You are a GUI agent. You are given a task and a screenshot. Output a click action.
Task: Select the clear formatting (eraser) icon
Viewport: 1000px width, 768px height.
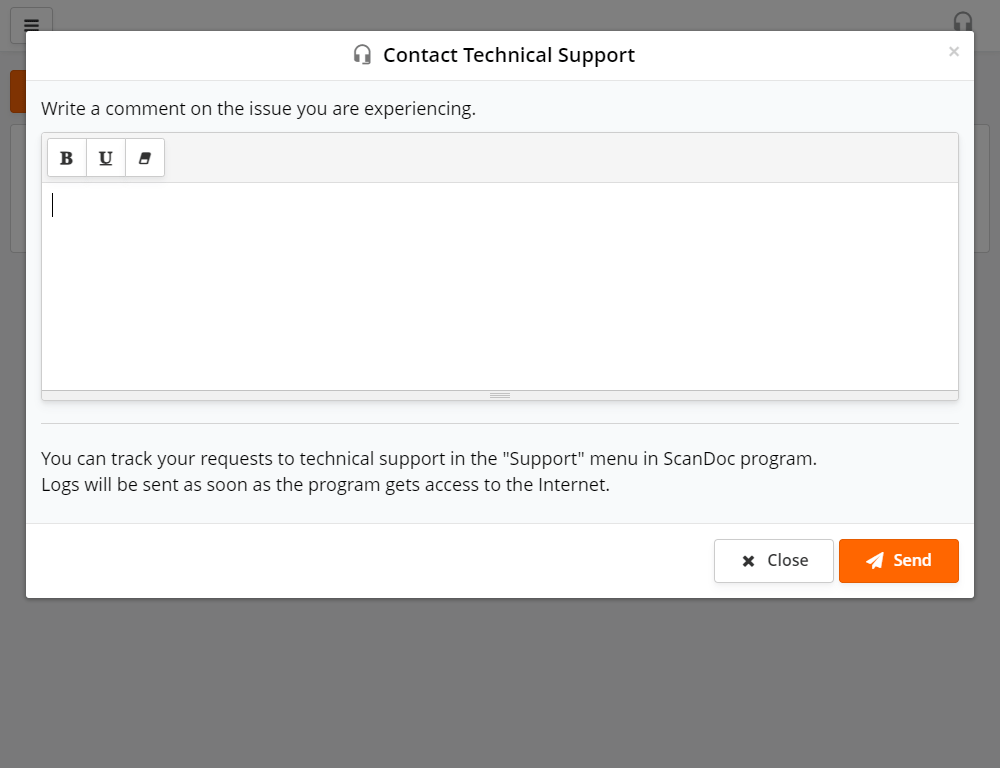point(144,157)
